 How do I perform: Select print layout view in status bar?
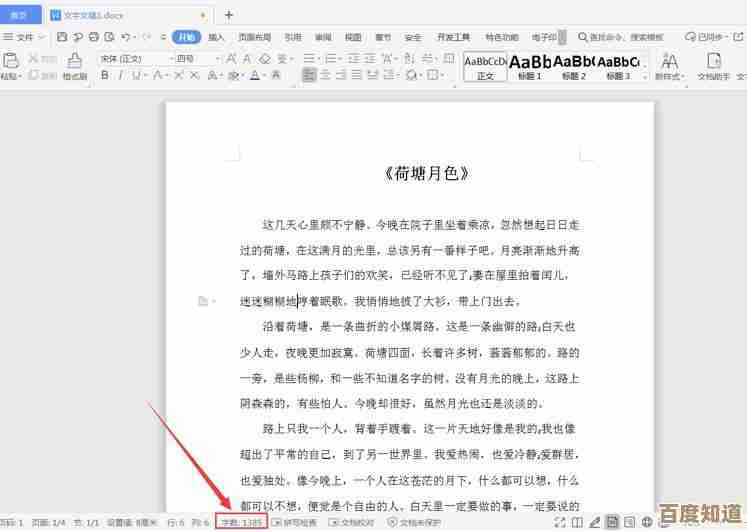point(612,522)
